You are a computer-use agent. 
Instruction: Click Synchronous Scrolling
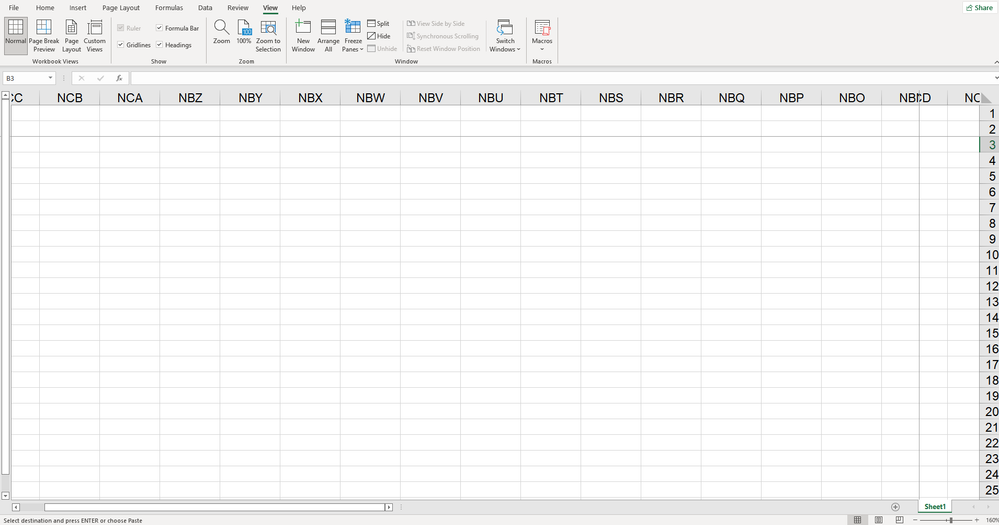click(x=443, y=36)
